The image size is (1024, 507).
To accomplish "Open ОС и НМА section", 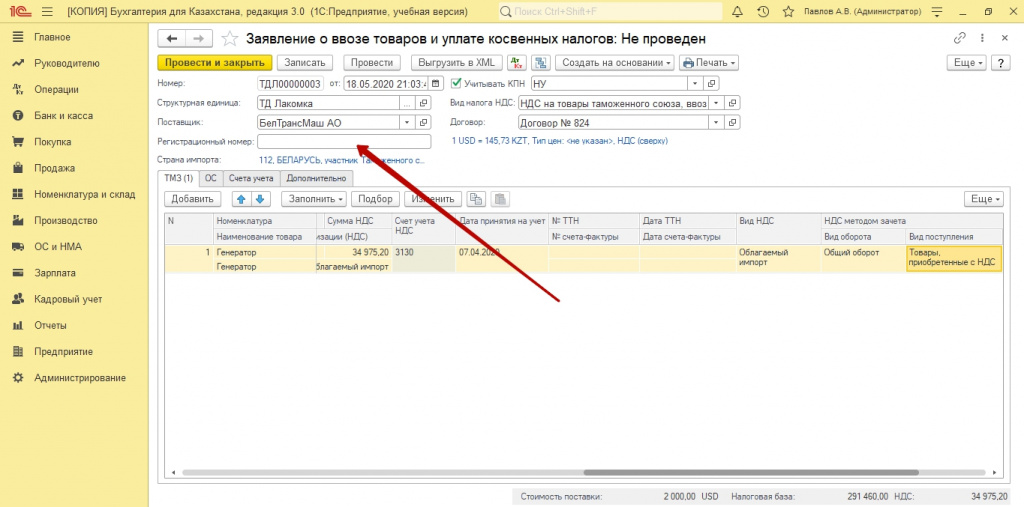I will (x=57, y=246).
